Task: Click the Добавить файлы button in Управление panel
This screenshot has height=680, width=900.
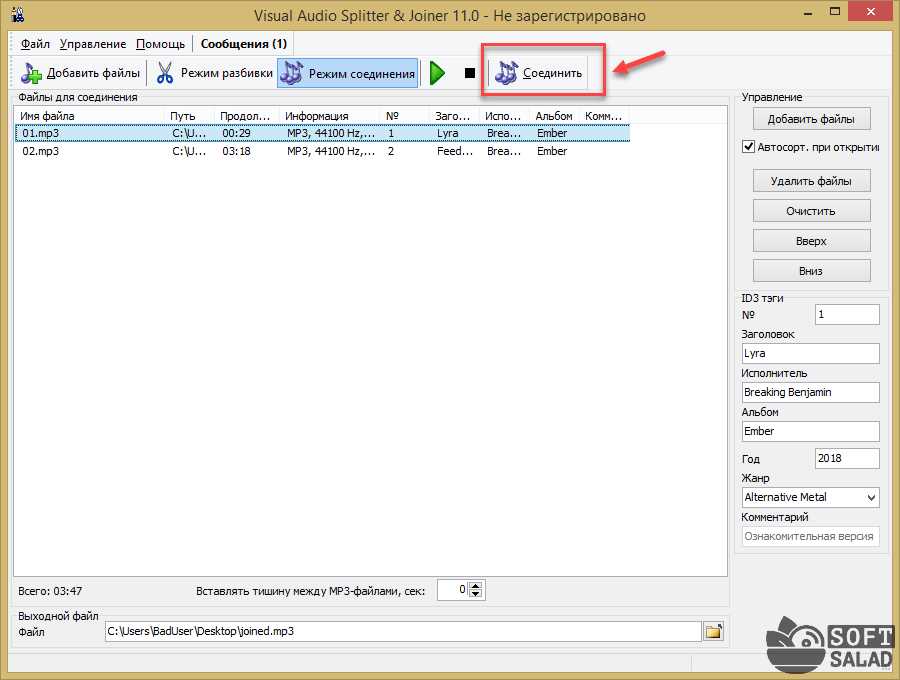Action: click(811, 119)
